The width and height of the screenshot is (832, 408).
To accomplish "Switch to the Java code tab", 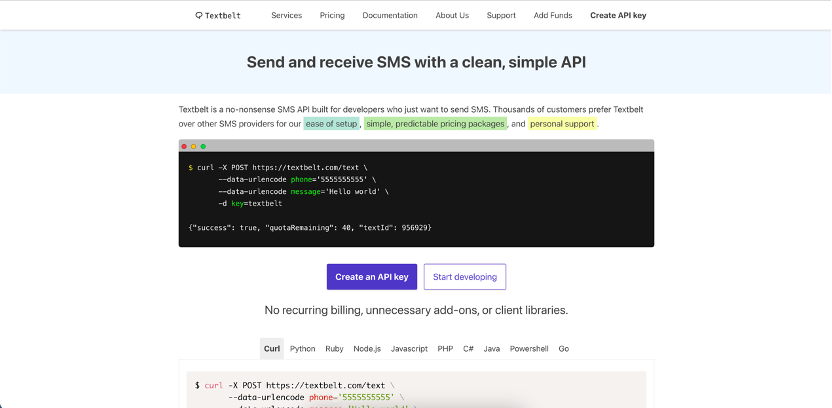I will click(x=492, y=349).
